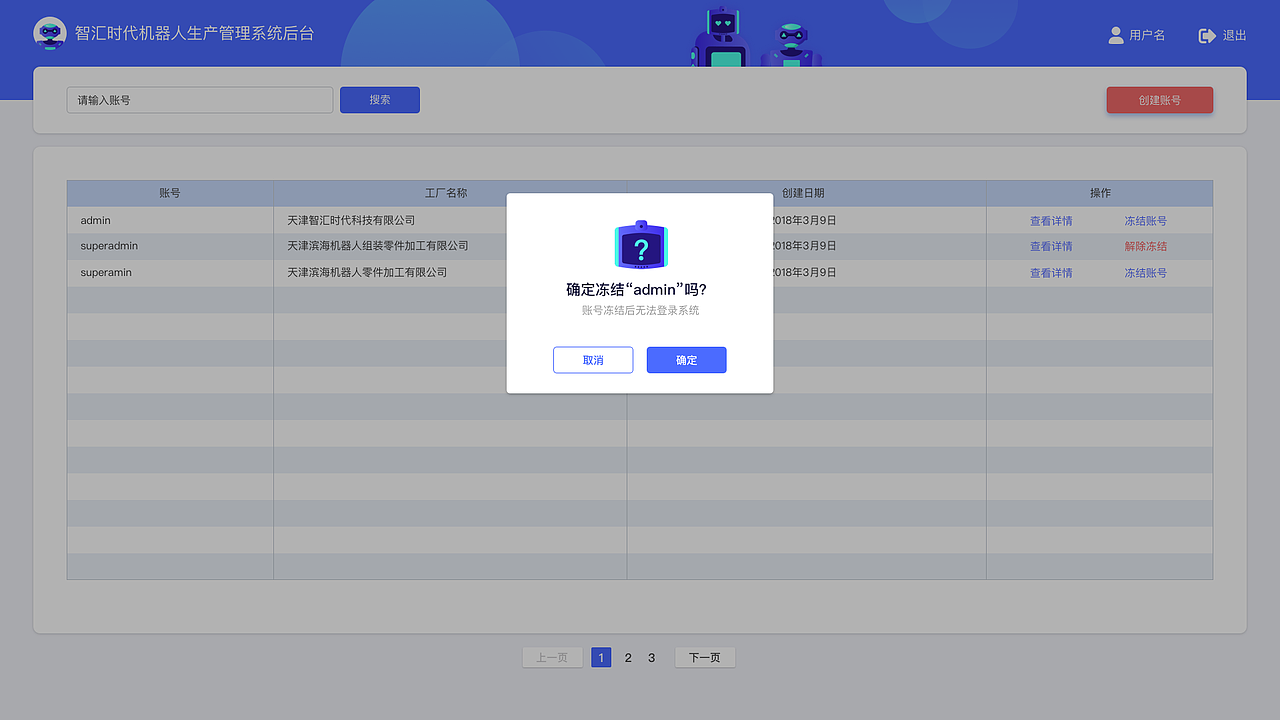Click the 智汇时代机器人生产管理系统后台 title
1280x720 pixels.
195,33
